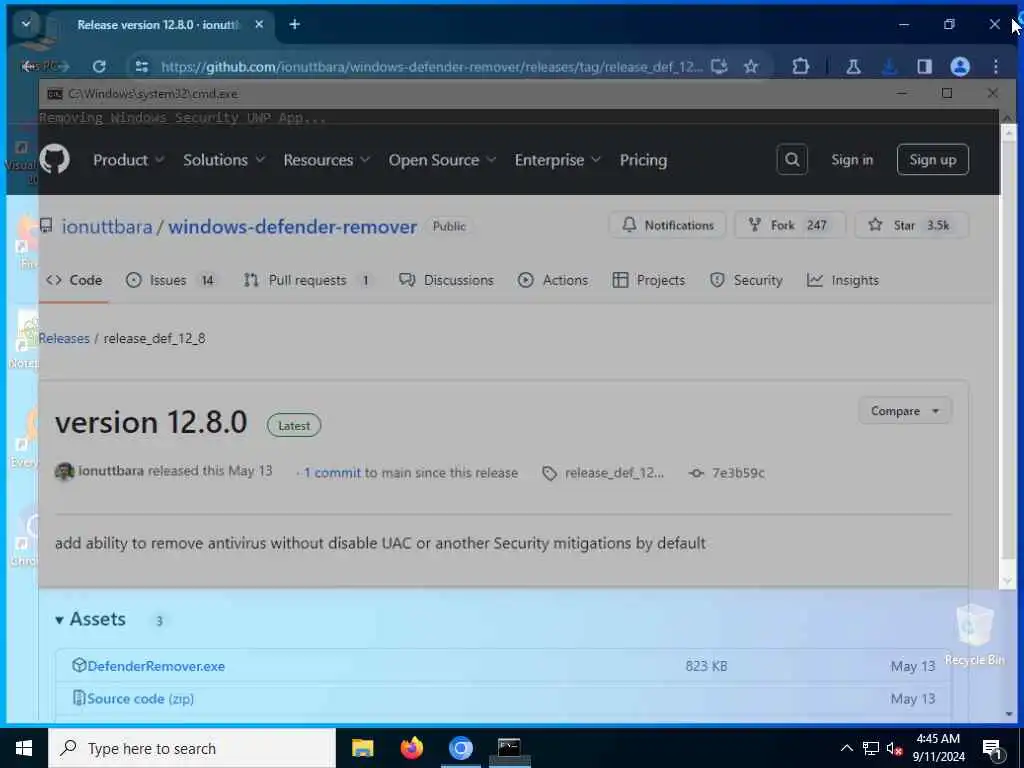Go back to Releases breadcrumb
The image size is (1024, 768).
[x=64, y=338]
